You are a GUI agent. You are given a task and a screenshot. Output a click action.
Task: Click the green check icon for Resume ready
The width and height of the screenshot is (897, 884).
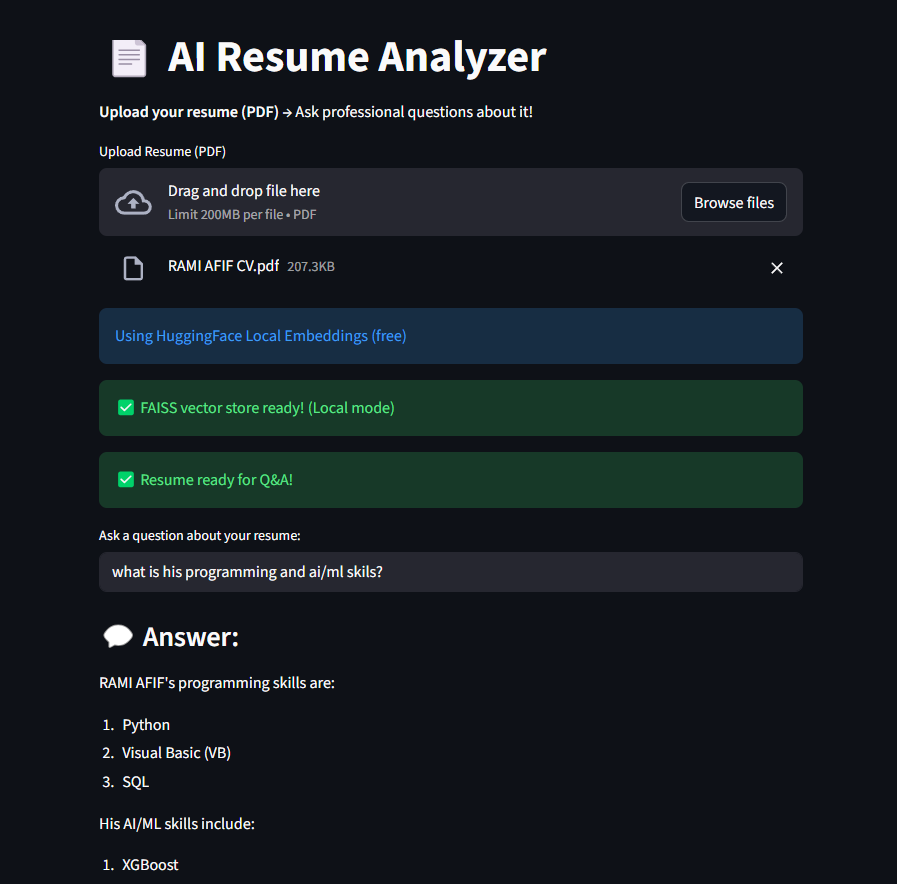pos(126,479)
